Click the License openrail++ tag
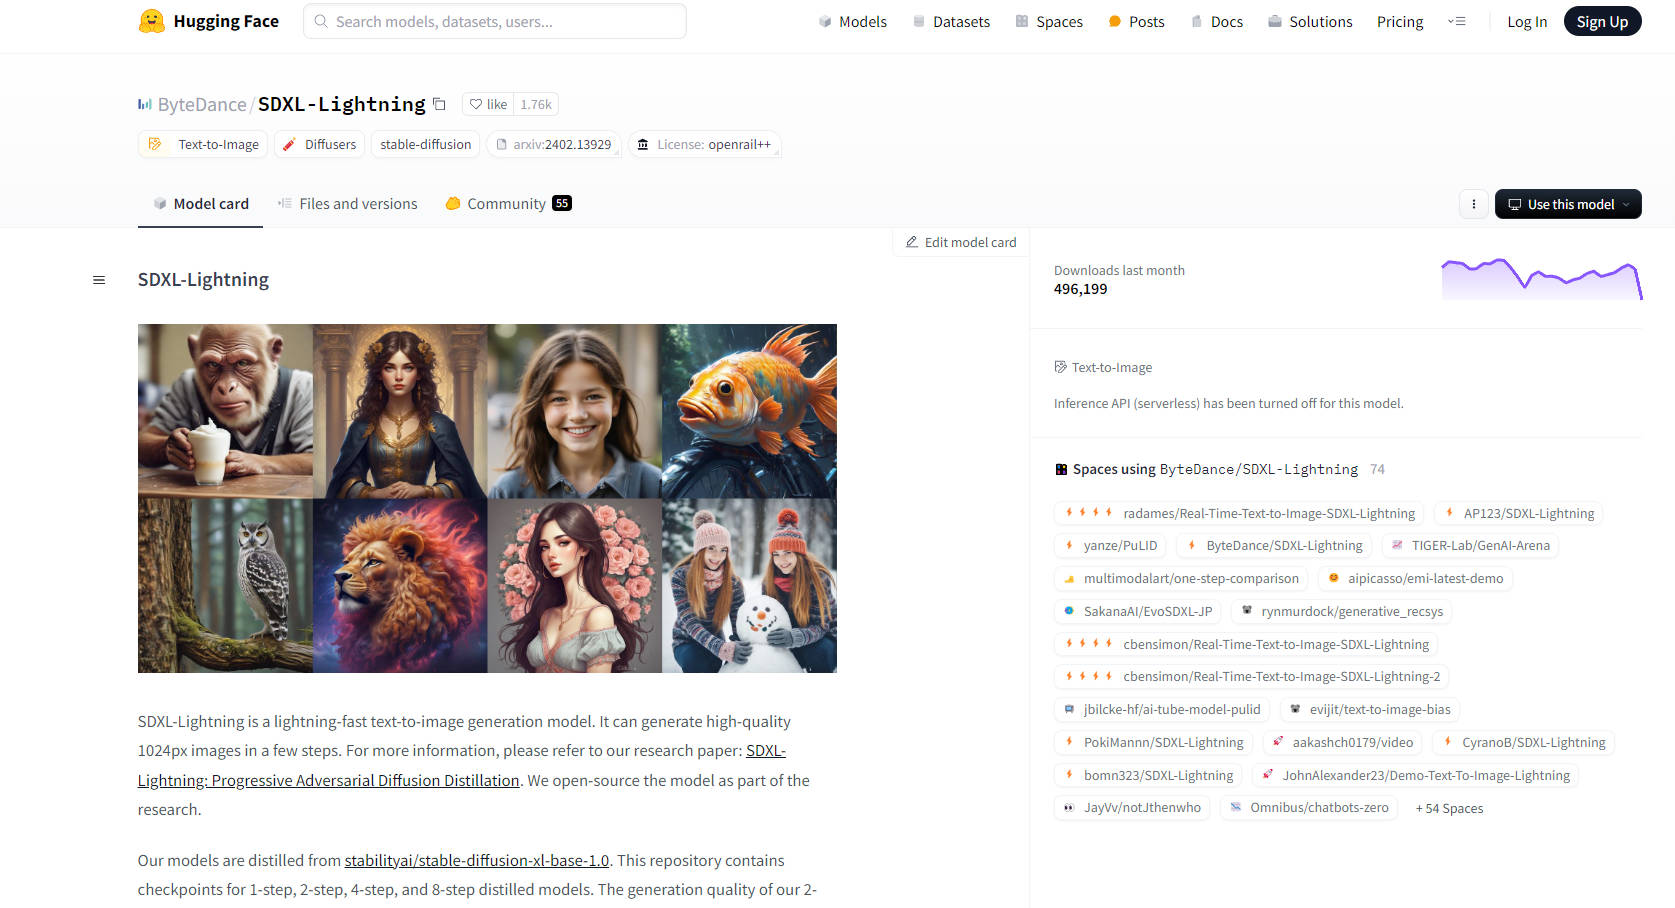This screenshot has height=908, width=1675. pos(704,144)
